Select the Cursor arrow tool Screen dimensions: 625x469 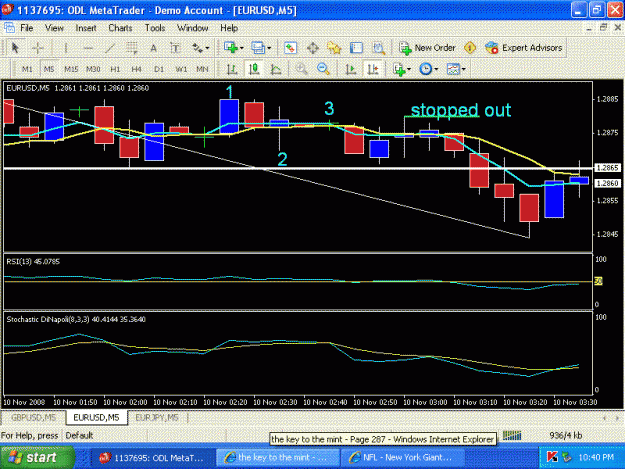[x=15, y=48]
